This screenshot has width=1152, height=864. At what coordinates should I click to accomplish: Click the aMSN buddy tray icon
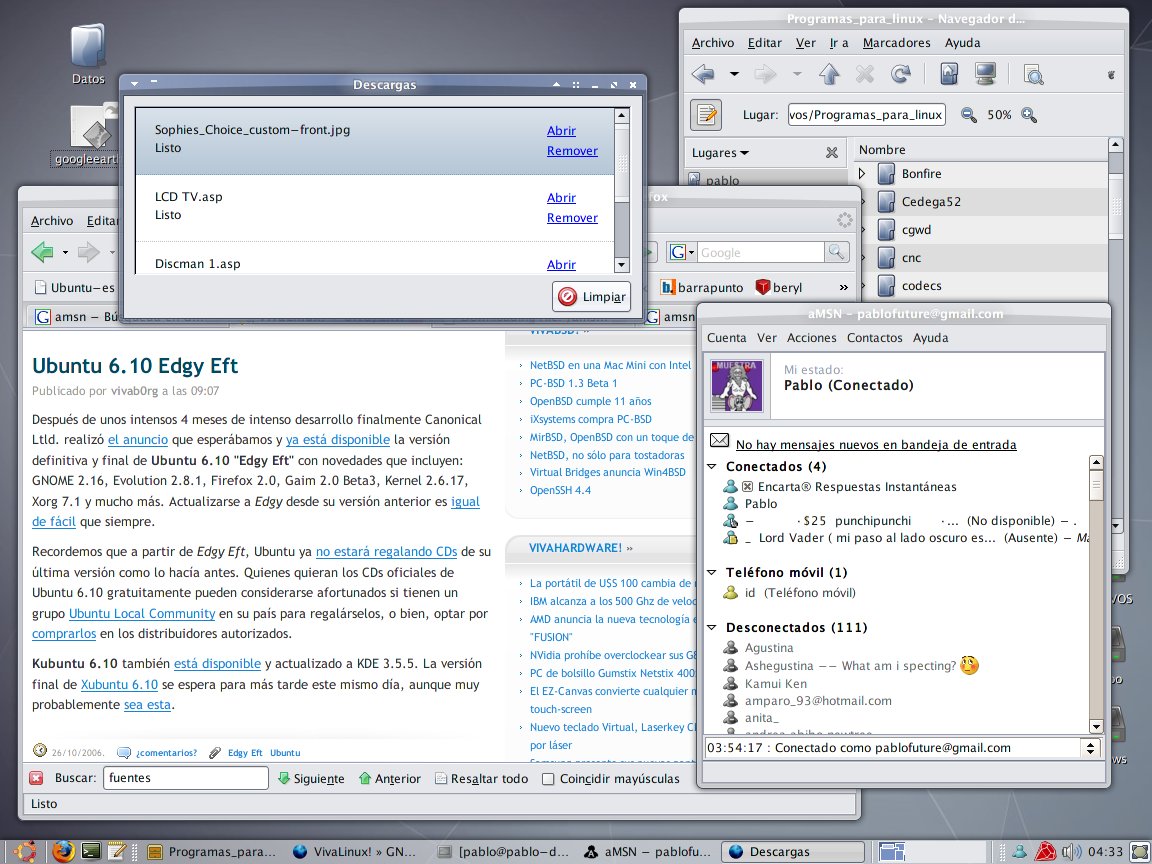1020,852
